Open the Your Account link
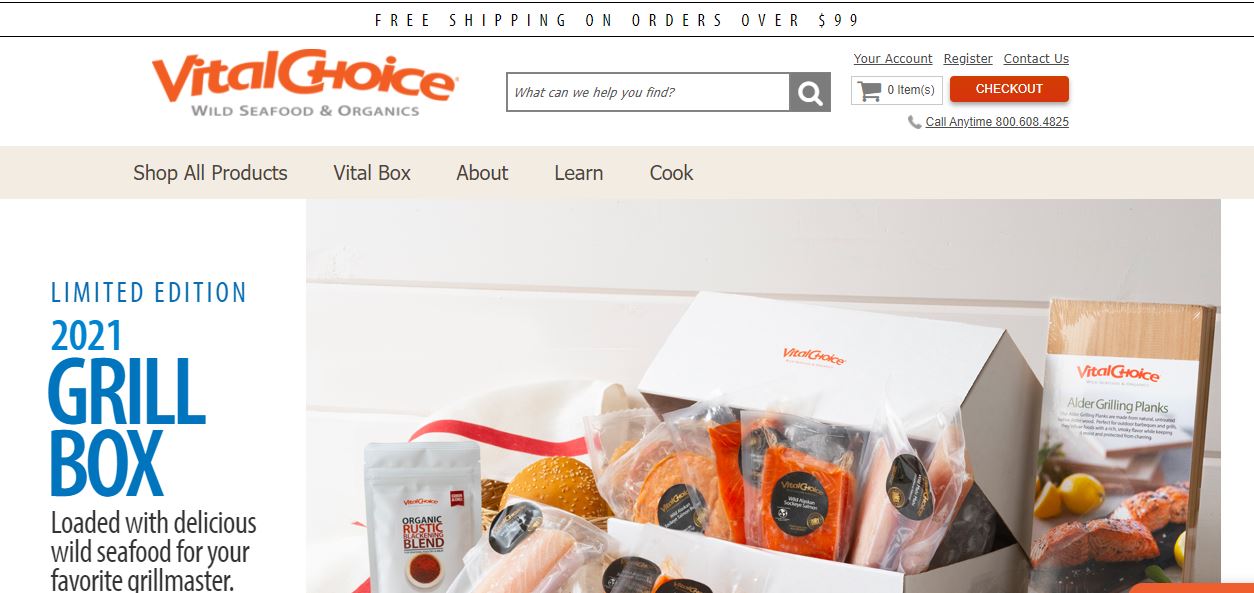This screenshot has width=1254, height=593. 893,59
